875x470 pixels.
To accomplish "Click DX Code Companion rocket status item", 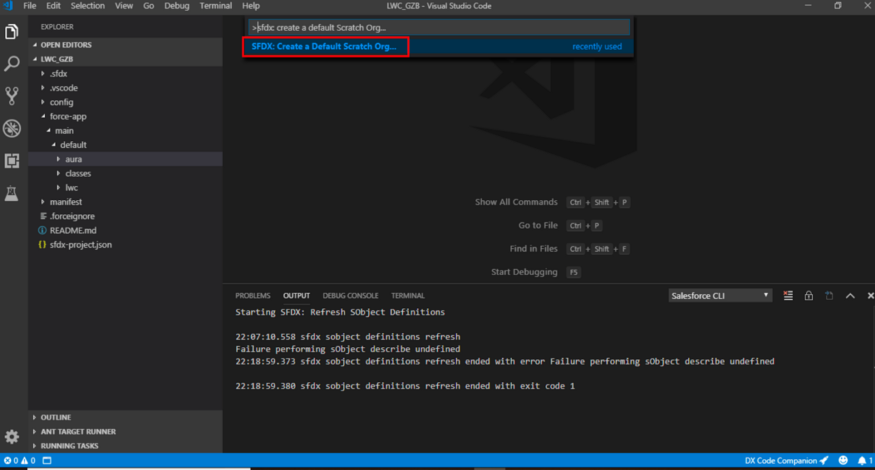I will tap(786, 461).
